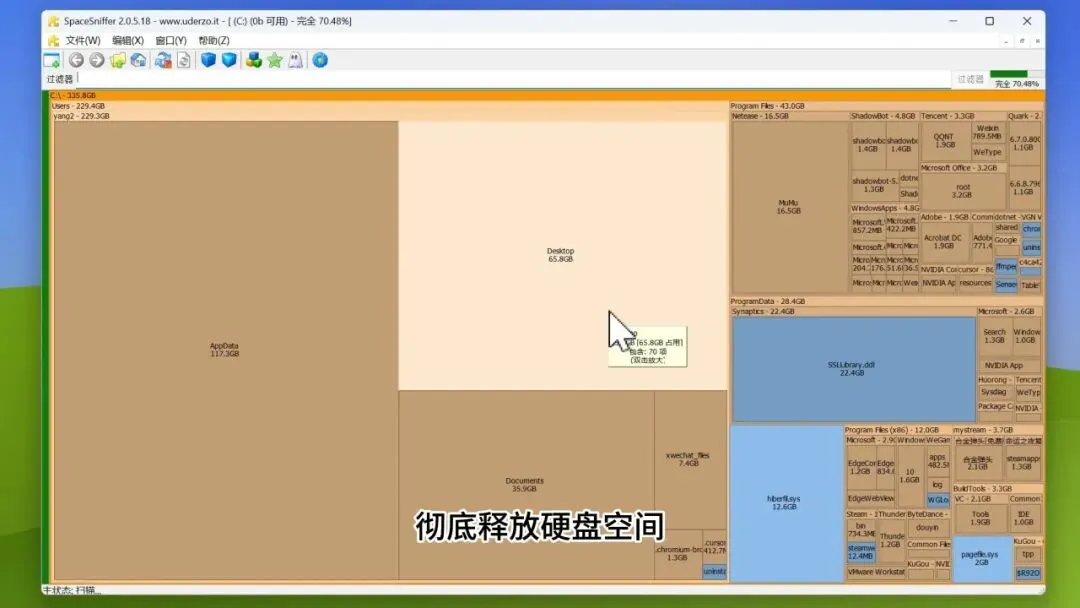Toggle the ghost unknown space icon

coord(295,61)
